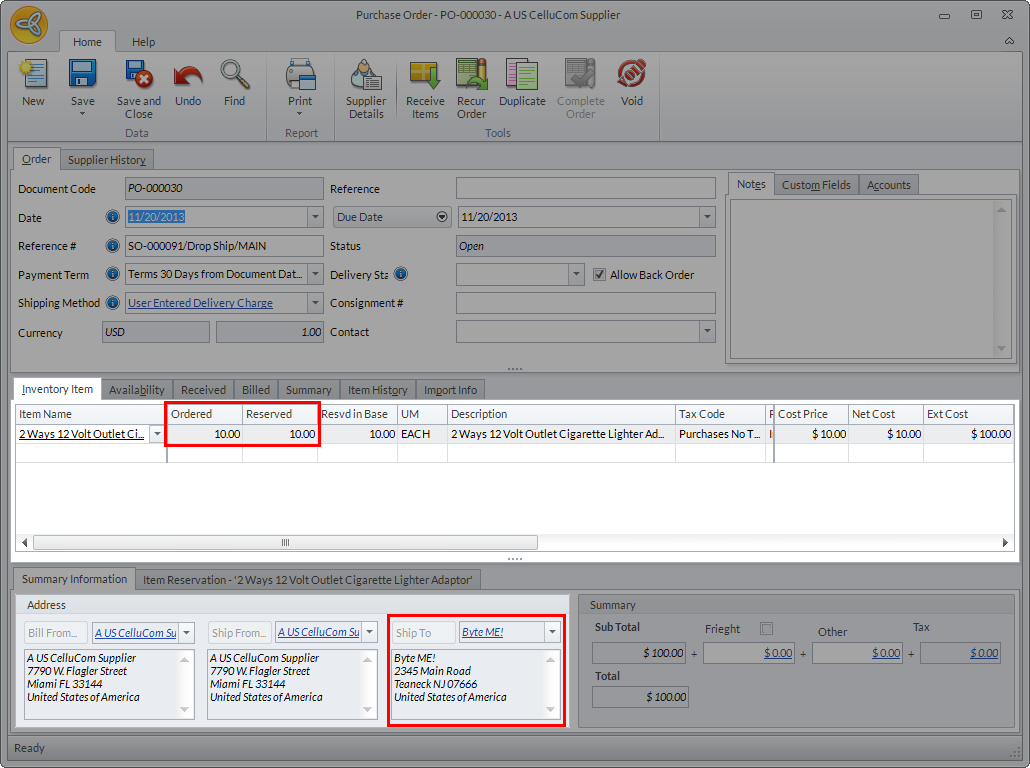1030x768 pixels.
Task: Open the Availability tab
Action: (x=137, y=390)
